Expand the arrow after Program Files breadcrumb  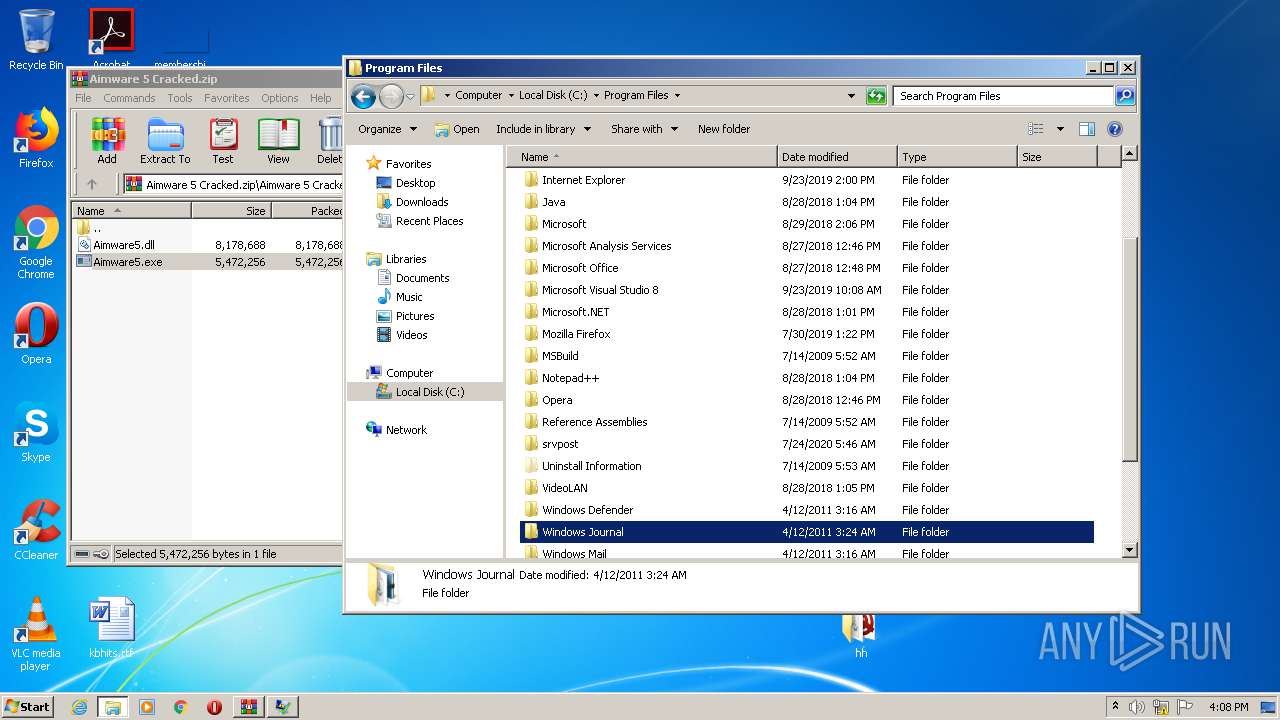[x=677, y=96]
